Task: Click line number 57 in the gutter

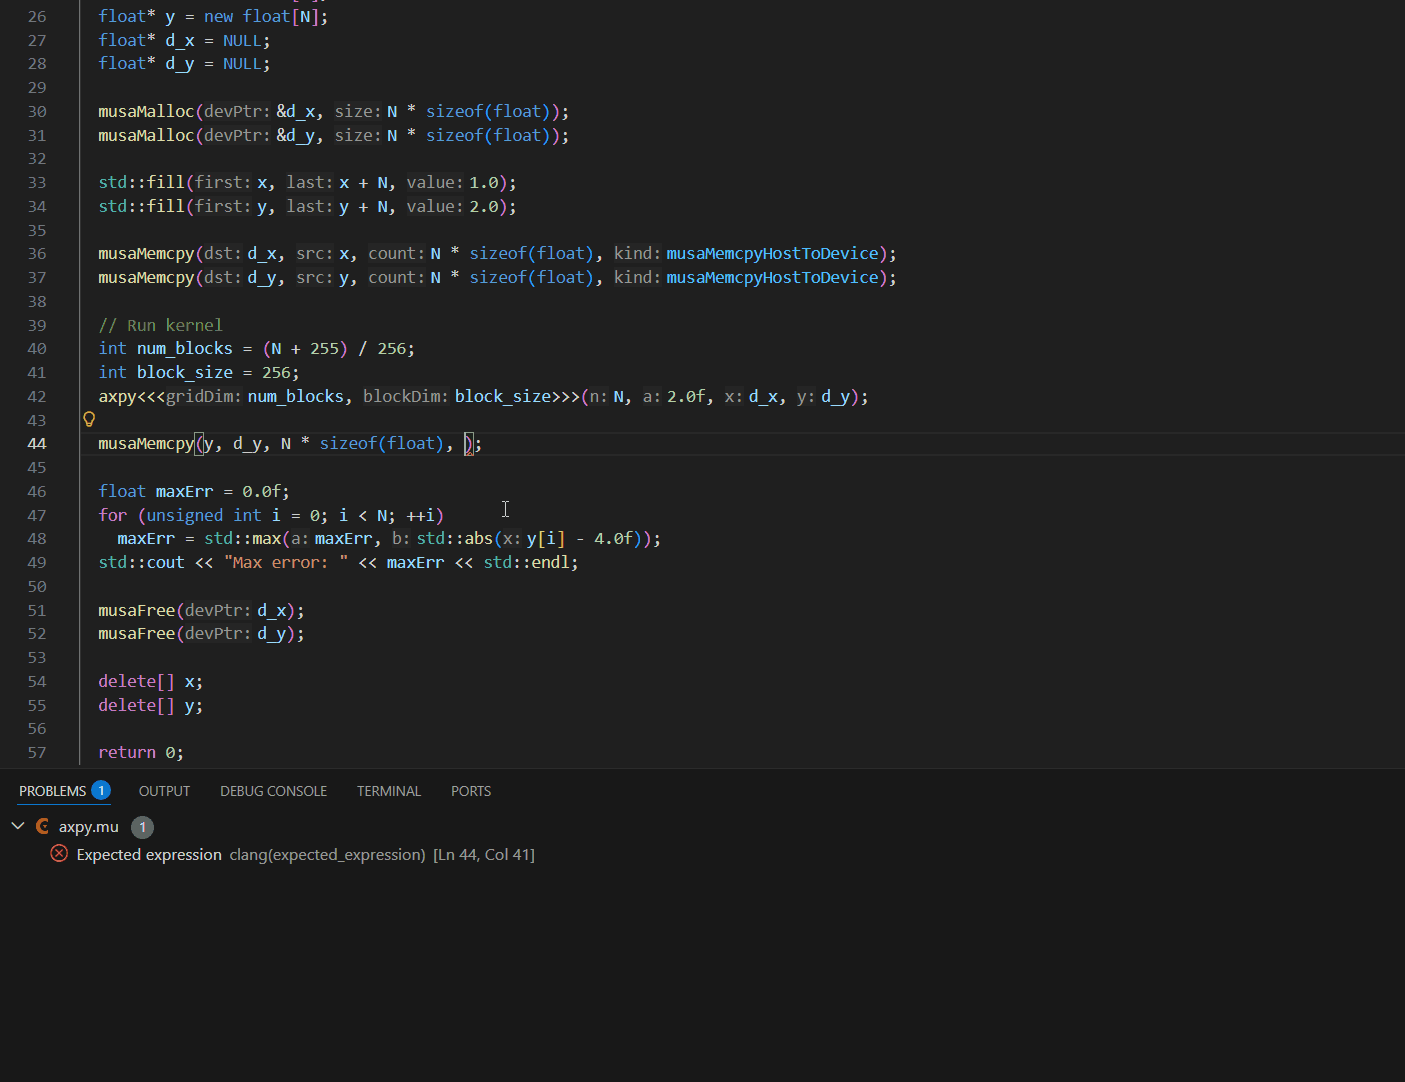Action: click(x=37, y=752)
